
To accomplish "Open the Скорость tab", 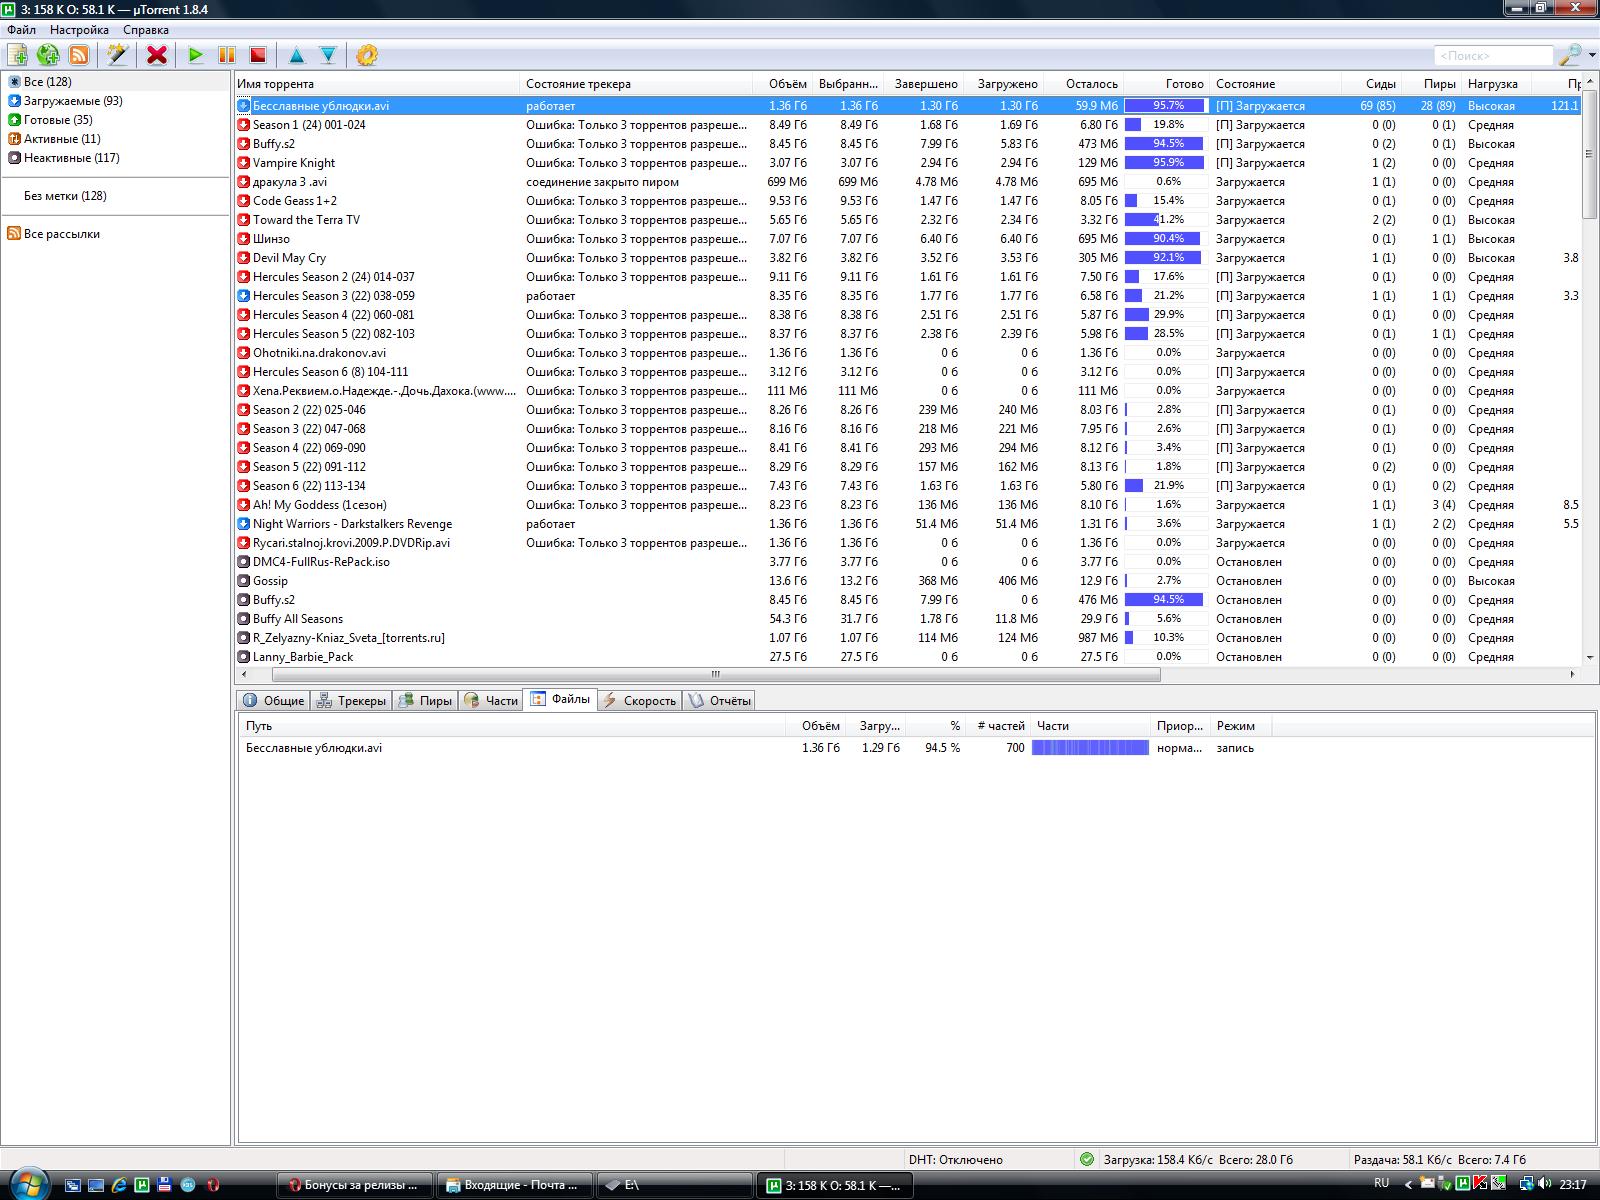I will (640, 701).
